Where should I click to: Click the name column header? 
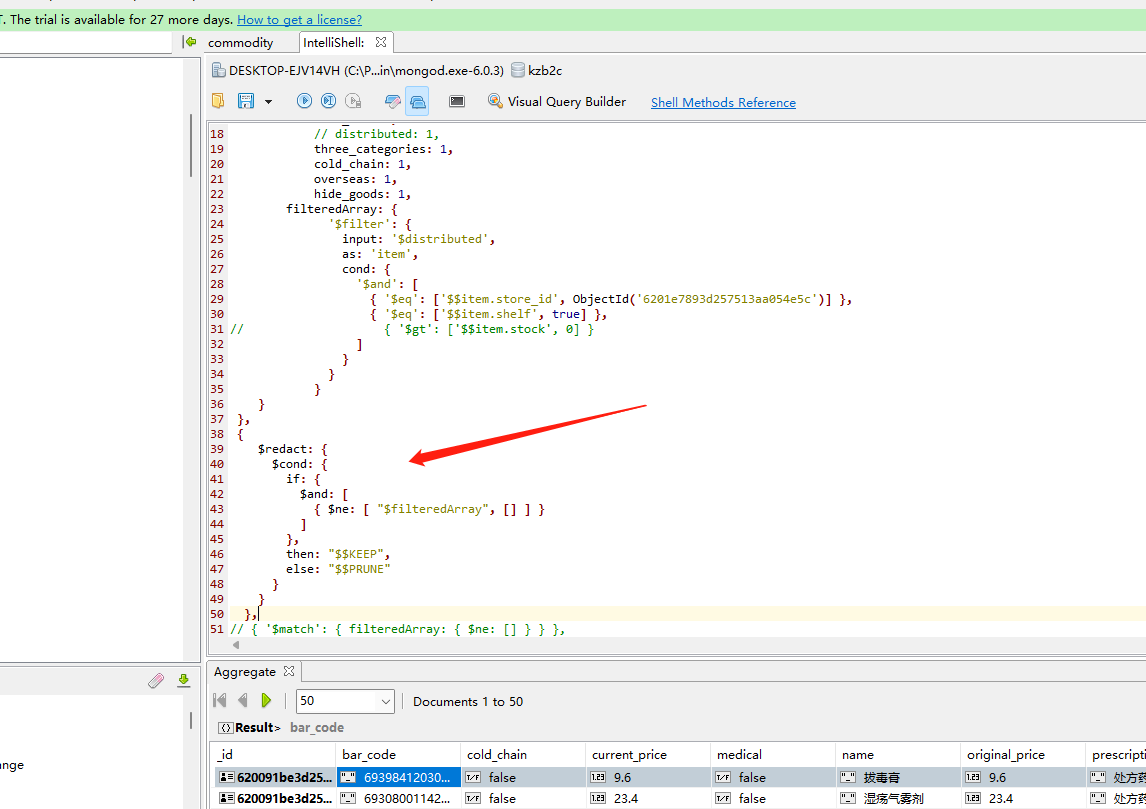tap(898, 754)
